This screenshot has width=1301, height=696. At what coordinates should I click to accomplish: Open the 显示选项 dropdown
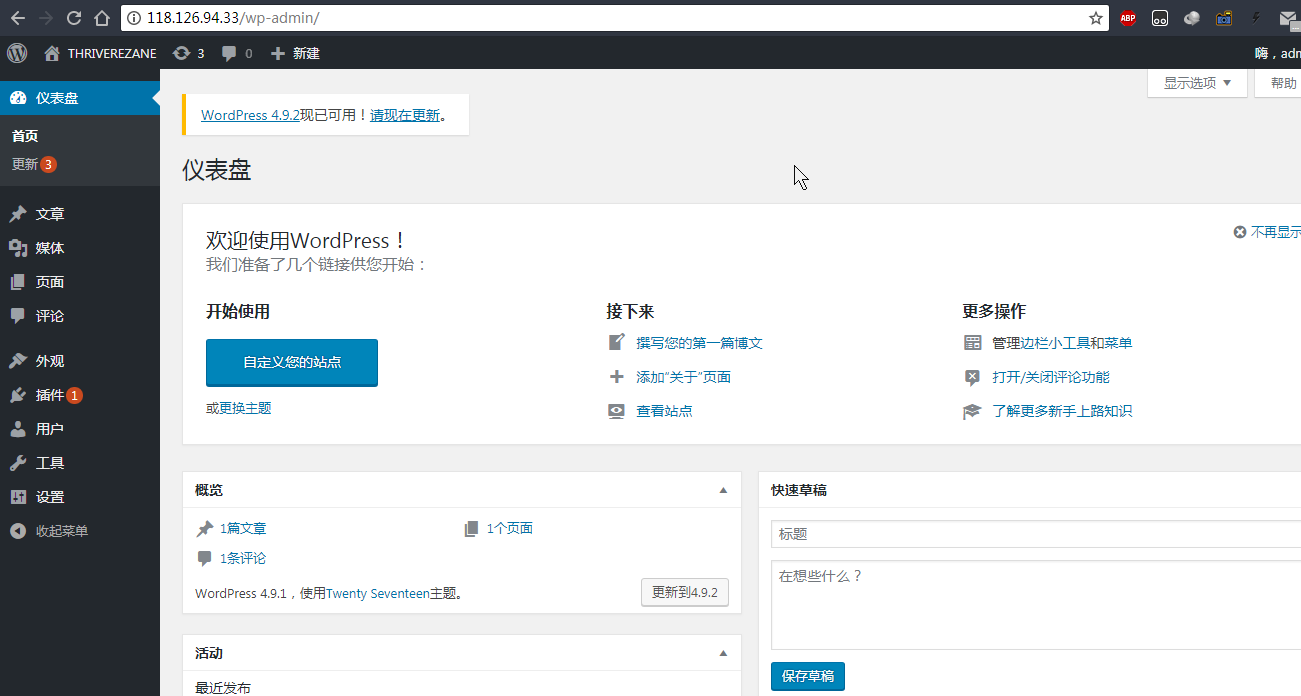click(x=1196, y=84)
